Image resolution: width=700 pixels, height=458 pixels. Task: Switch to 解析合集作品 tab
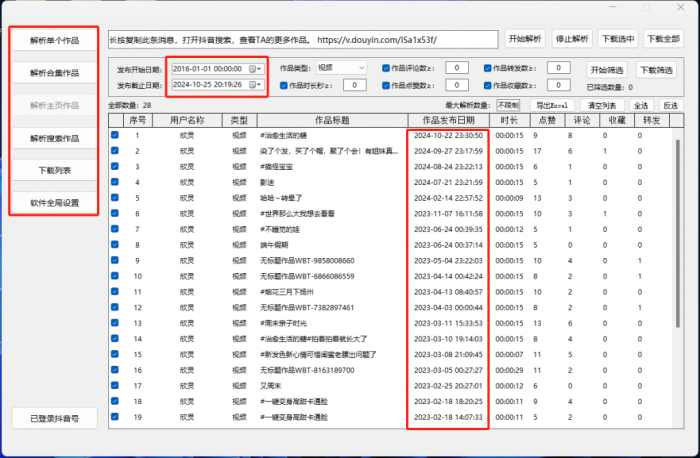tap(55, 74)
